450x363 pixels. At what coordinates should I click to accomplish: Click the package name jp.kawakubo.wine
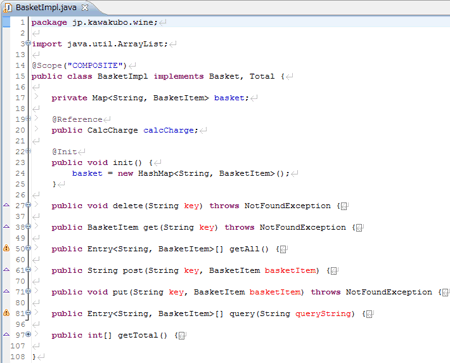(113, 23)
